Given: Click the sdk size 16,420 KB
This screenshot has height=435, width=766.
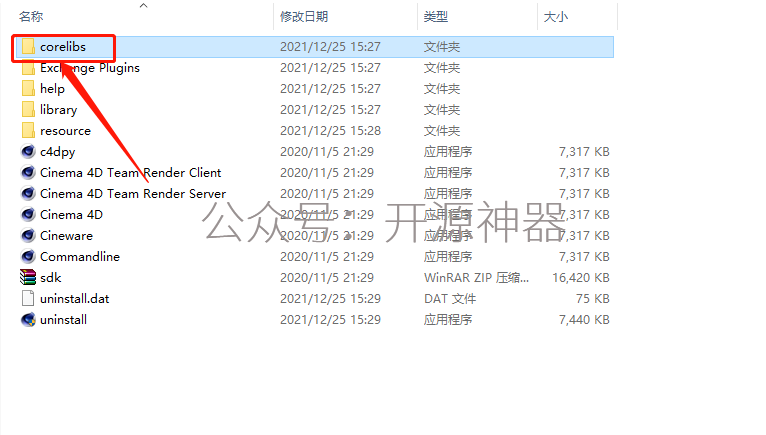Looking at the screenshot, I should point(581,278).
